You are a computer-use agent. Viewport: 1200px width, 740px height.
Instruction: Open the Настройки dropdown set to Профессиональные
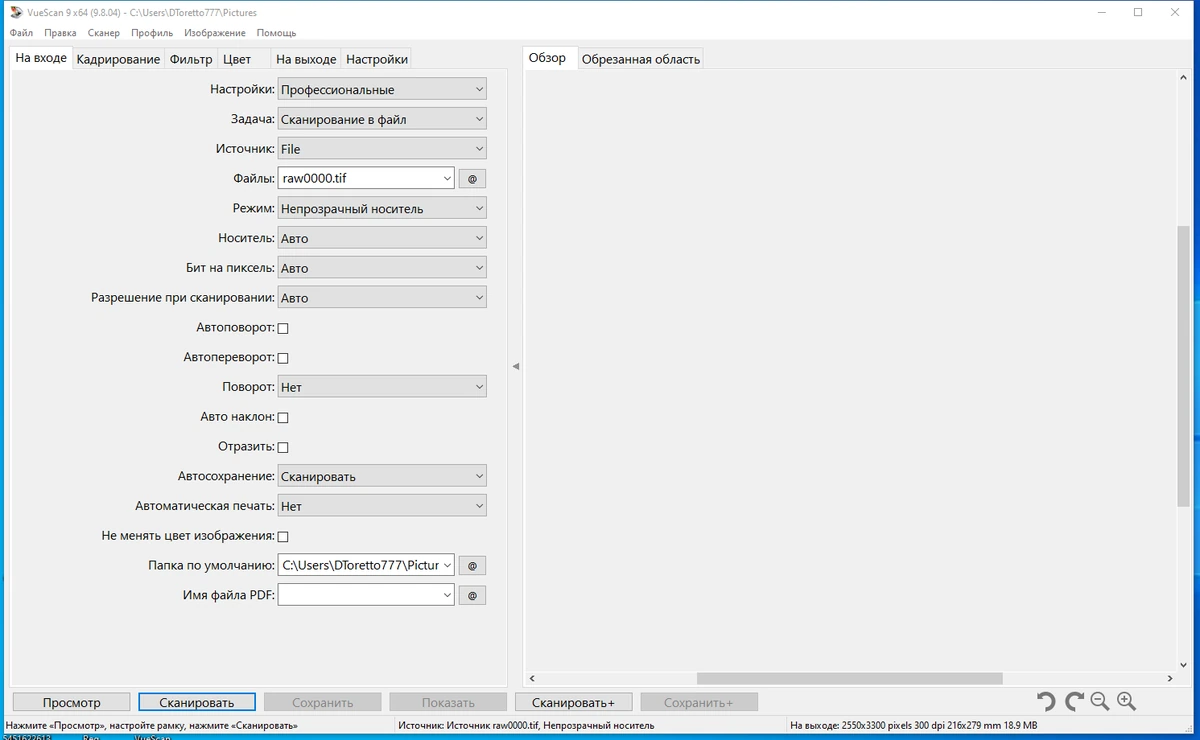point(382,90)
